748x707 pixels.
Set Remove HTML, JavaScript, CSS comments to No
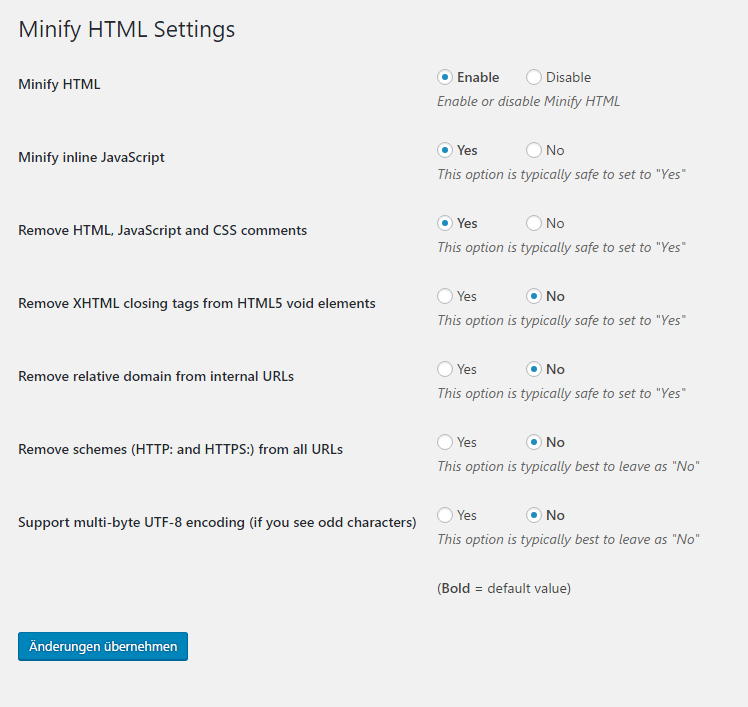pyautogui.click(x=533, y=223)
